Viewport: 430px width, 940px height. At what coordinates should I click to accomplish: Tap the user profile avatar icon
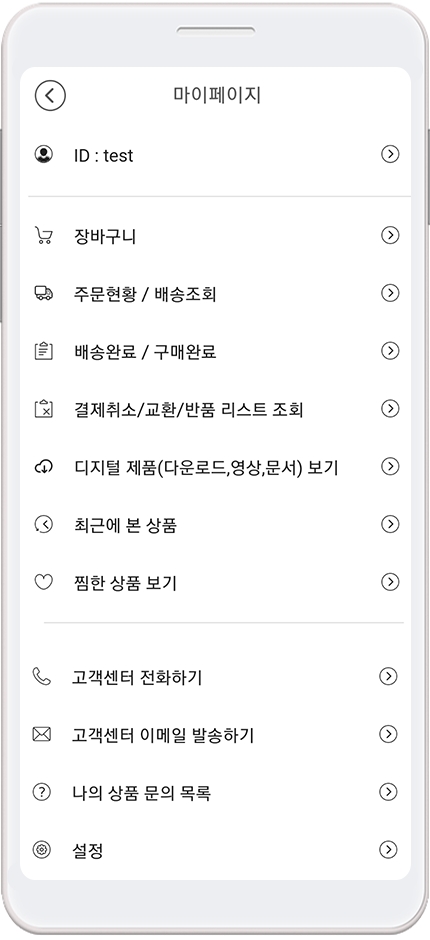tap(43, 155)
